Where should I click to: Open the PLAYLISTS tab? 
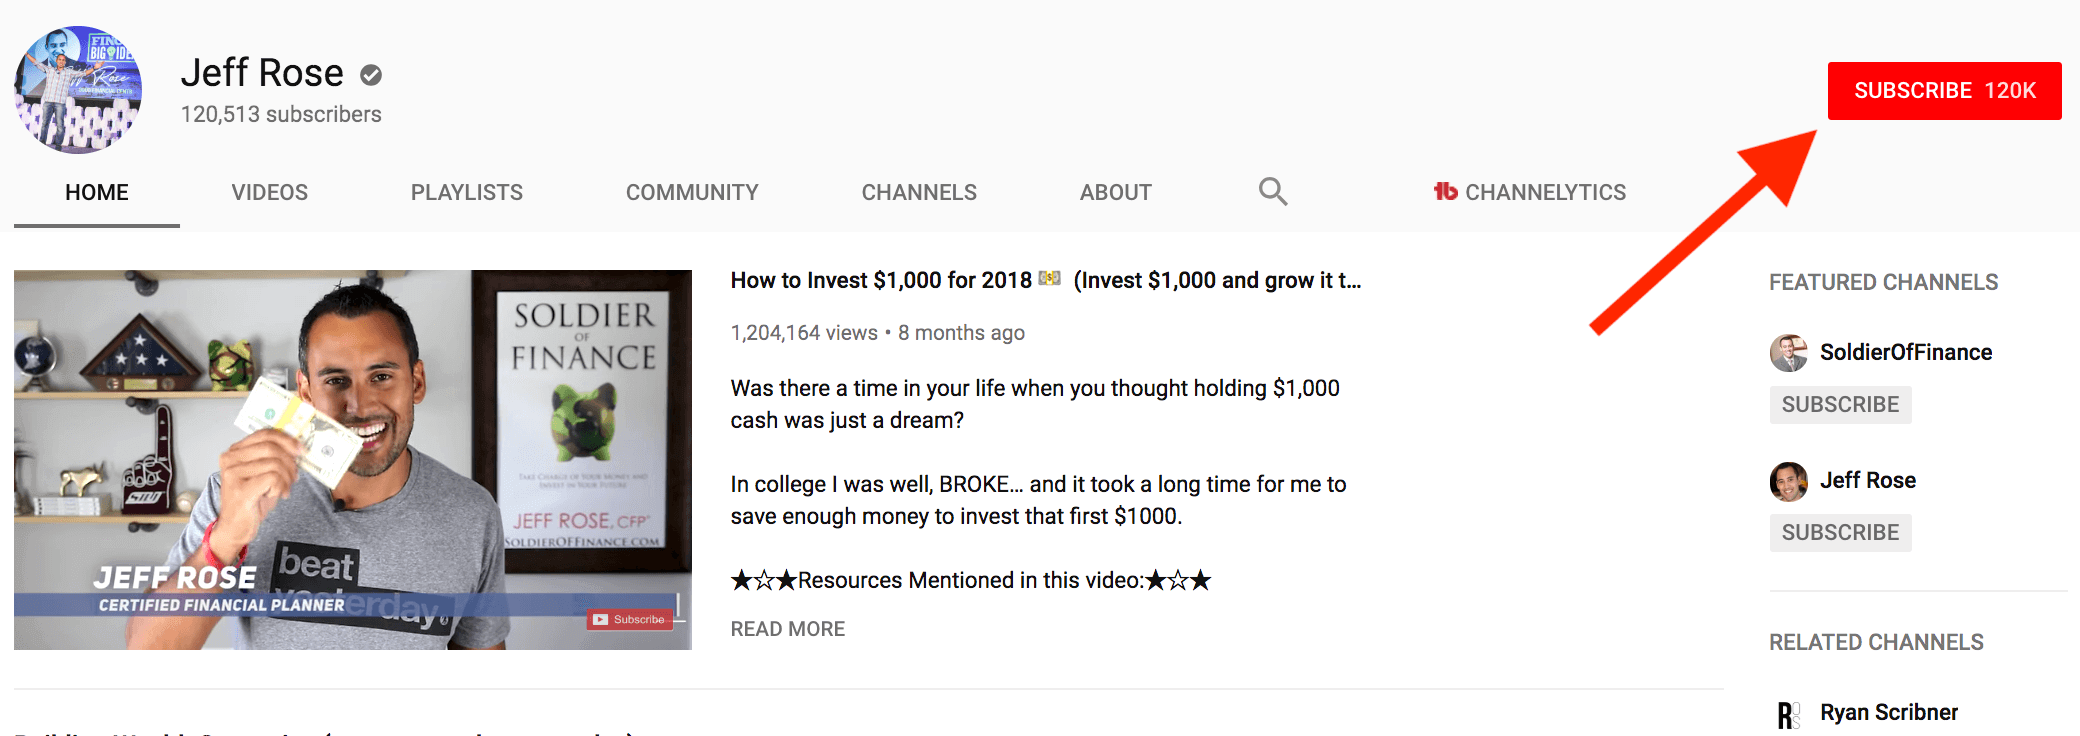pyautogui.click(x=467, y=192)
